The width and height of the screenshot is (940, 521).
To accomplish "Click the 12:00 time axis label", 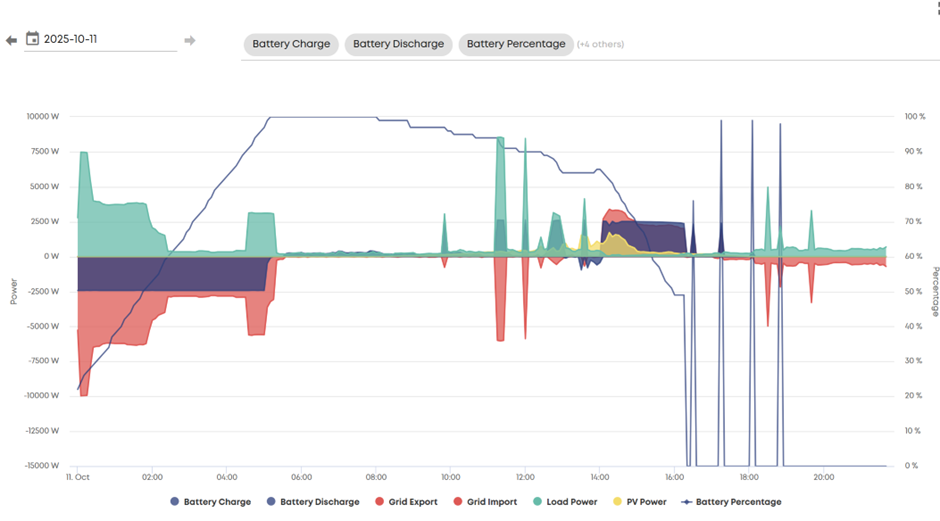I will [x=525, y=477].
